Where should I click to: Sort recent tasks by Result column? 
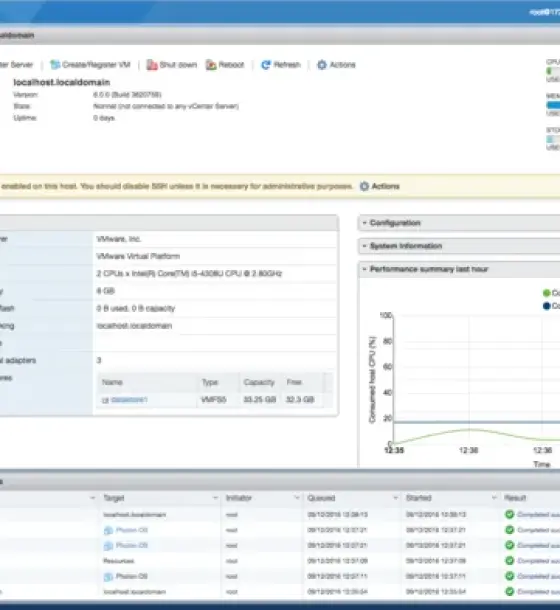(x=515, y=498)
